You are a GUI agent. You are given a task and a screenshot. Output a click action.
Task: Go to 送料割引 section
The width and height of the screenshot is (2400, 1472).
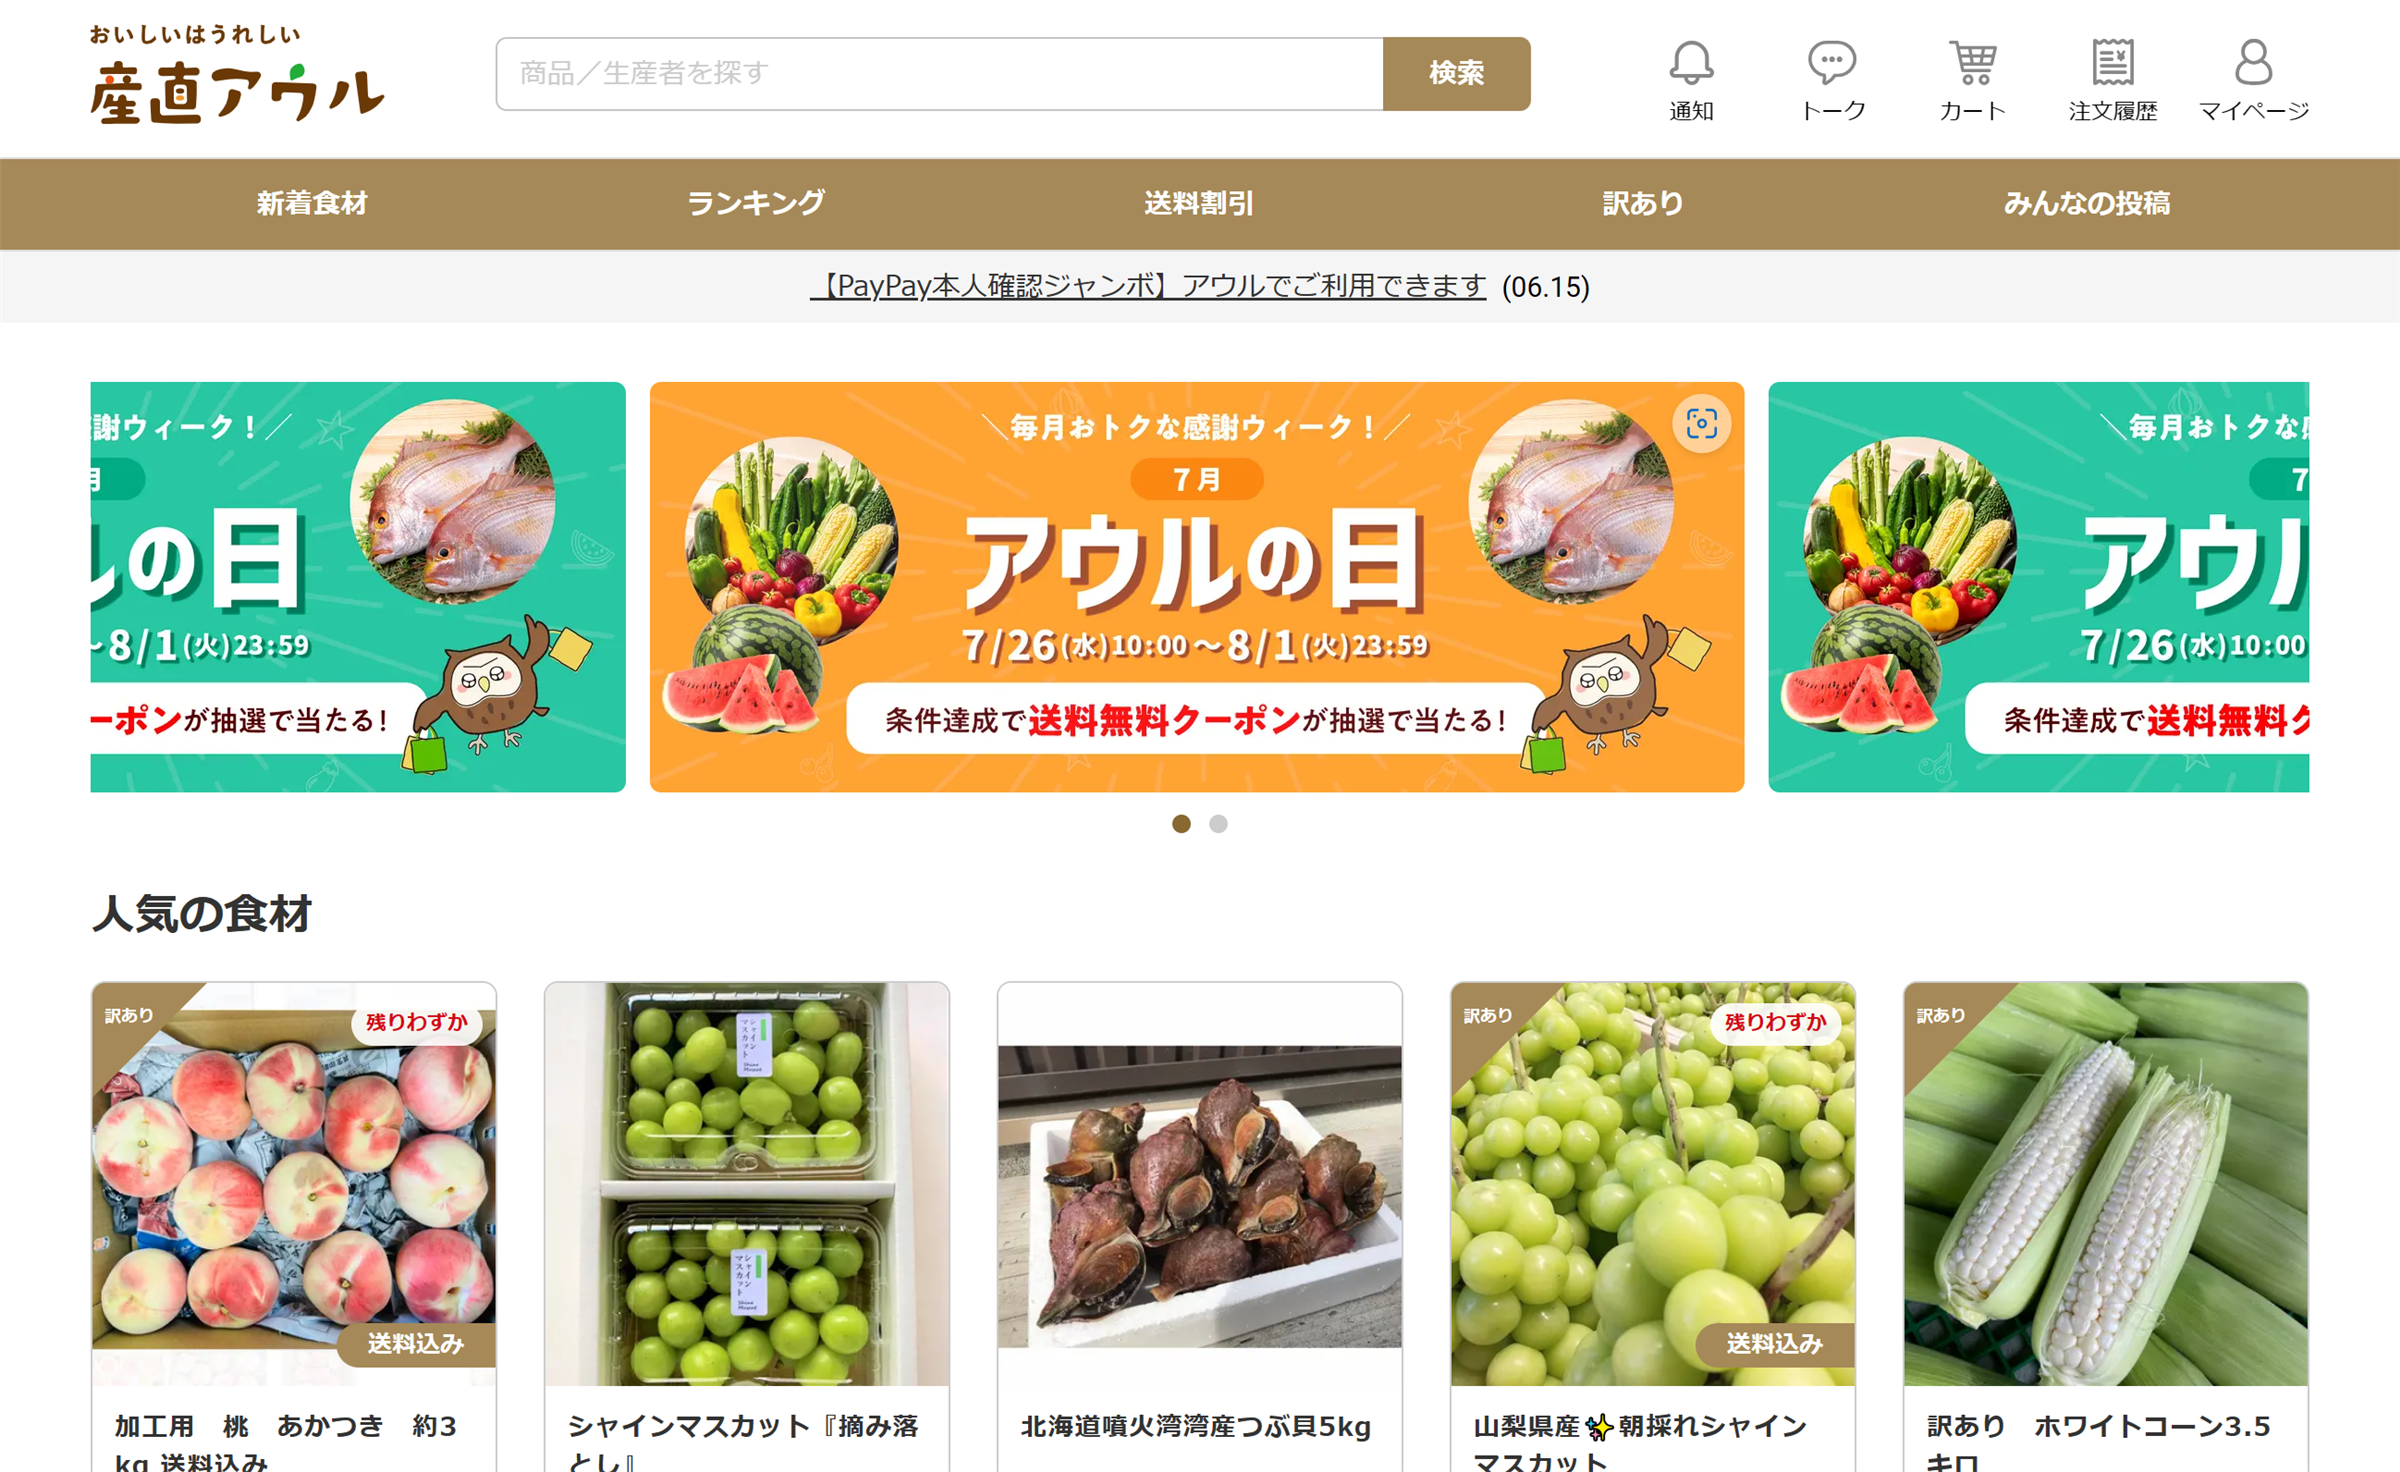coord(1199,204)
